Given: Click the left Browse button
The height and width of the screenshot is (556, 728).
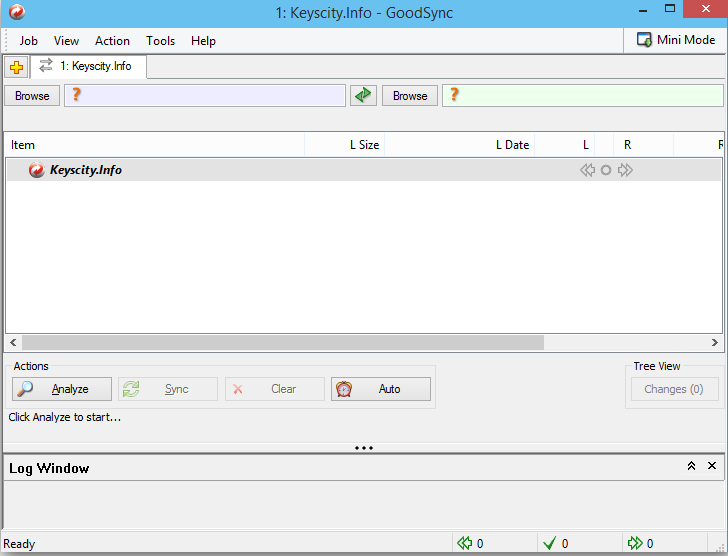Looking at the screenshot, I should pyautogui.click(x=32, y=96).
